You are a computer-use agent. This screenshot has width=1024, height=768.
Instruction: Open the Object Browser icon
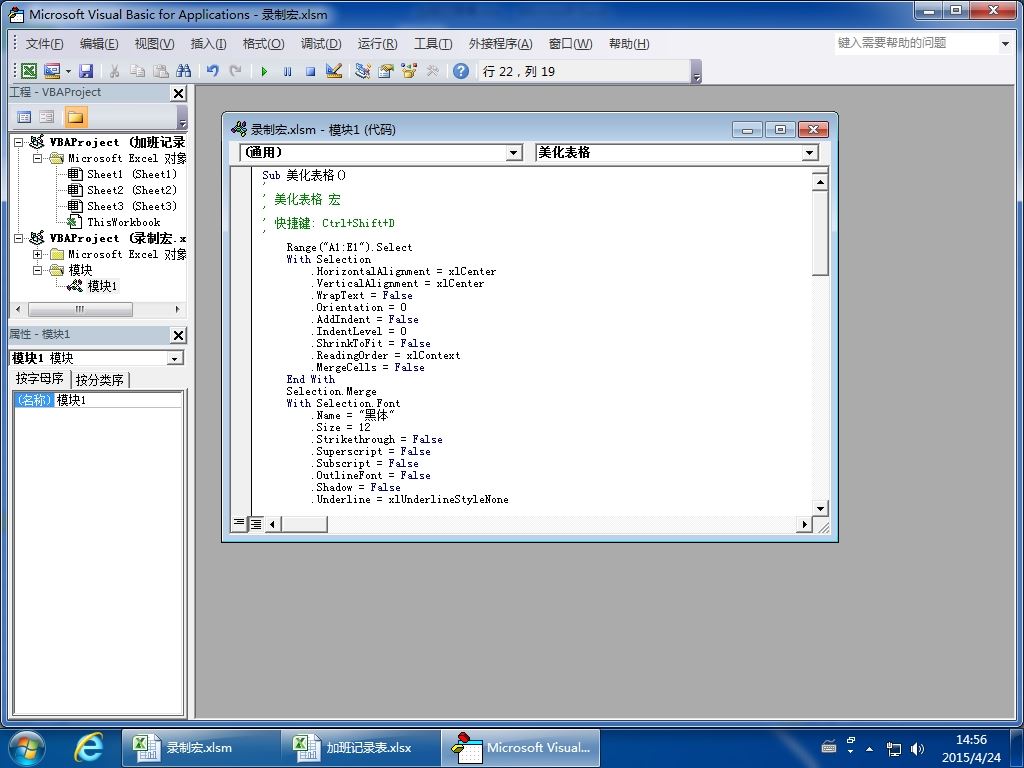(409, 71)
